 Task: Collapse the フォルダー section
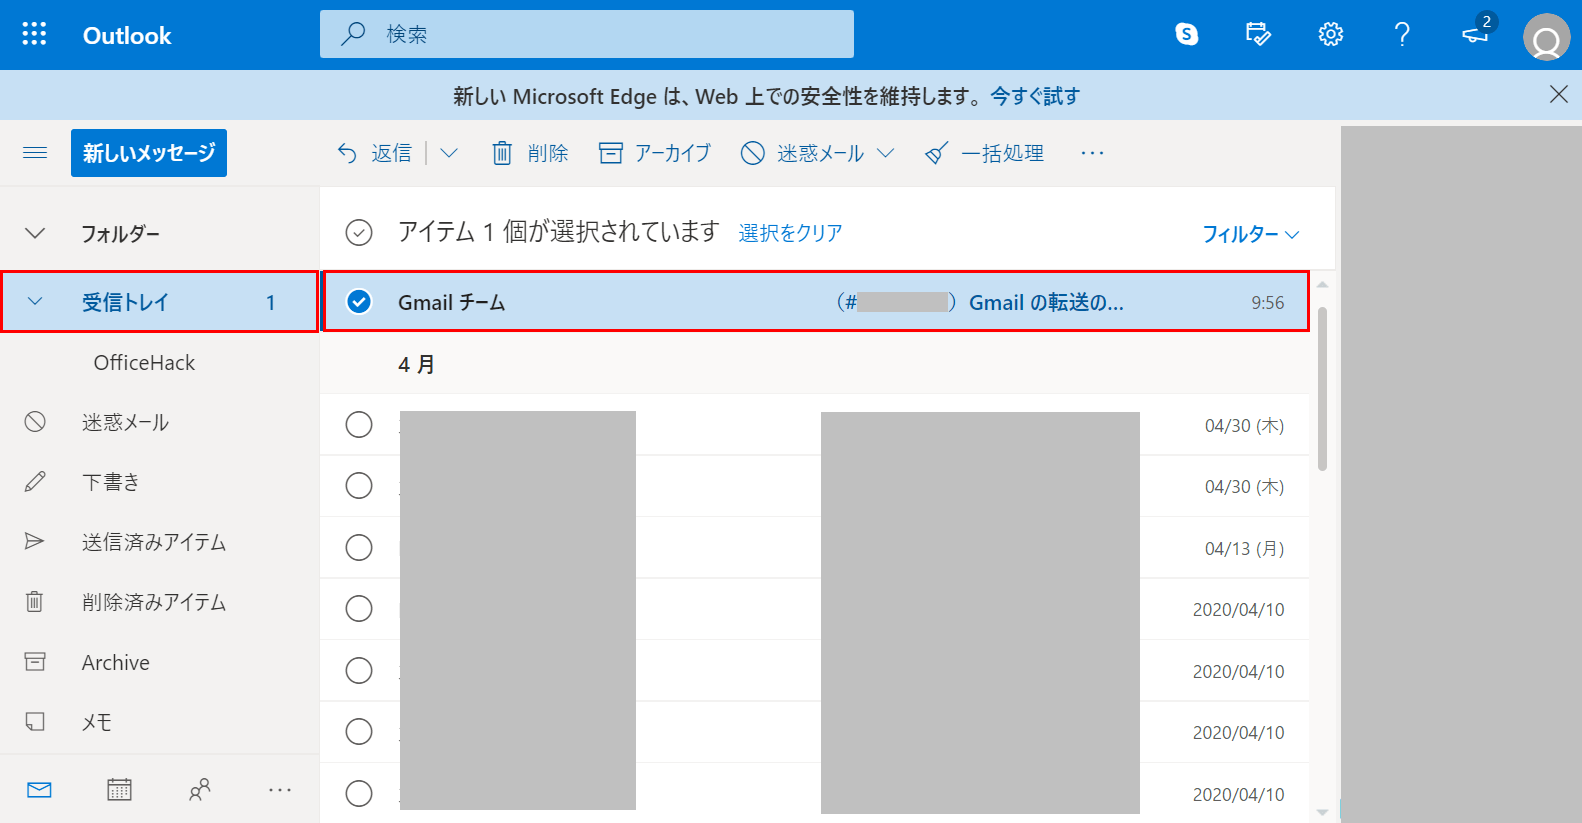click(x=35, y=234)
